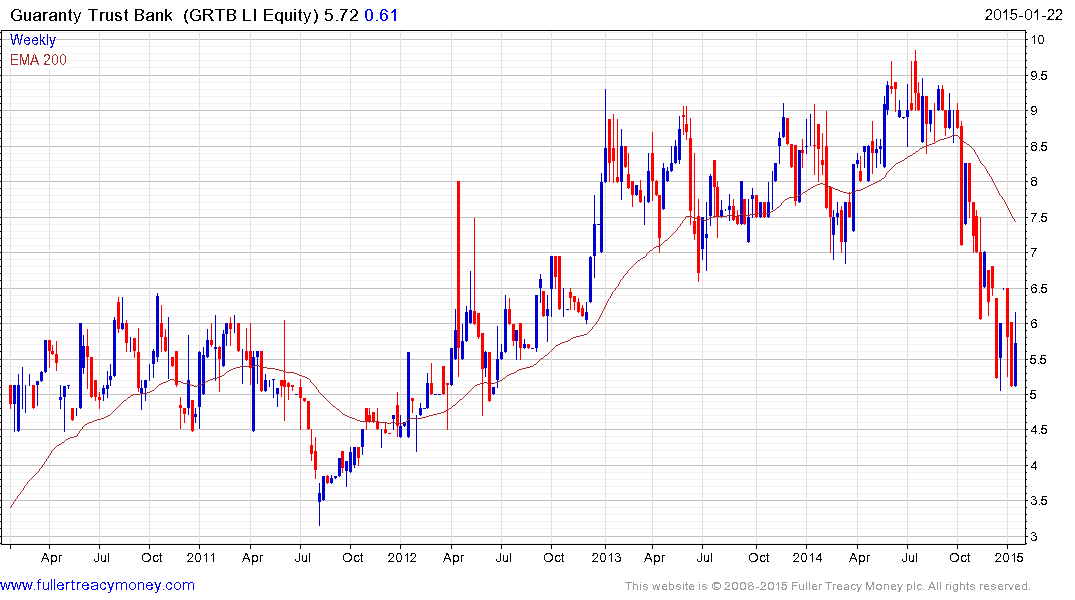
Task: Click the y-axis value 9.5
Action: [x=1039, y=75]
